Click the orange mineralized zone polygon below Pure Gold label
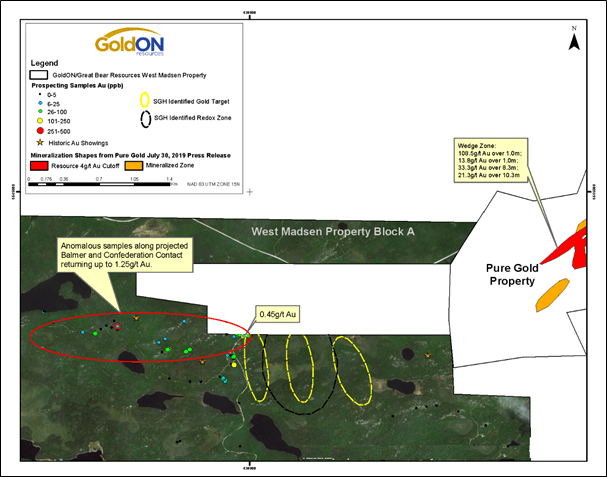Screen dimensions: 607x477 tap(552, 295)
